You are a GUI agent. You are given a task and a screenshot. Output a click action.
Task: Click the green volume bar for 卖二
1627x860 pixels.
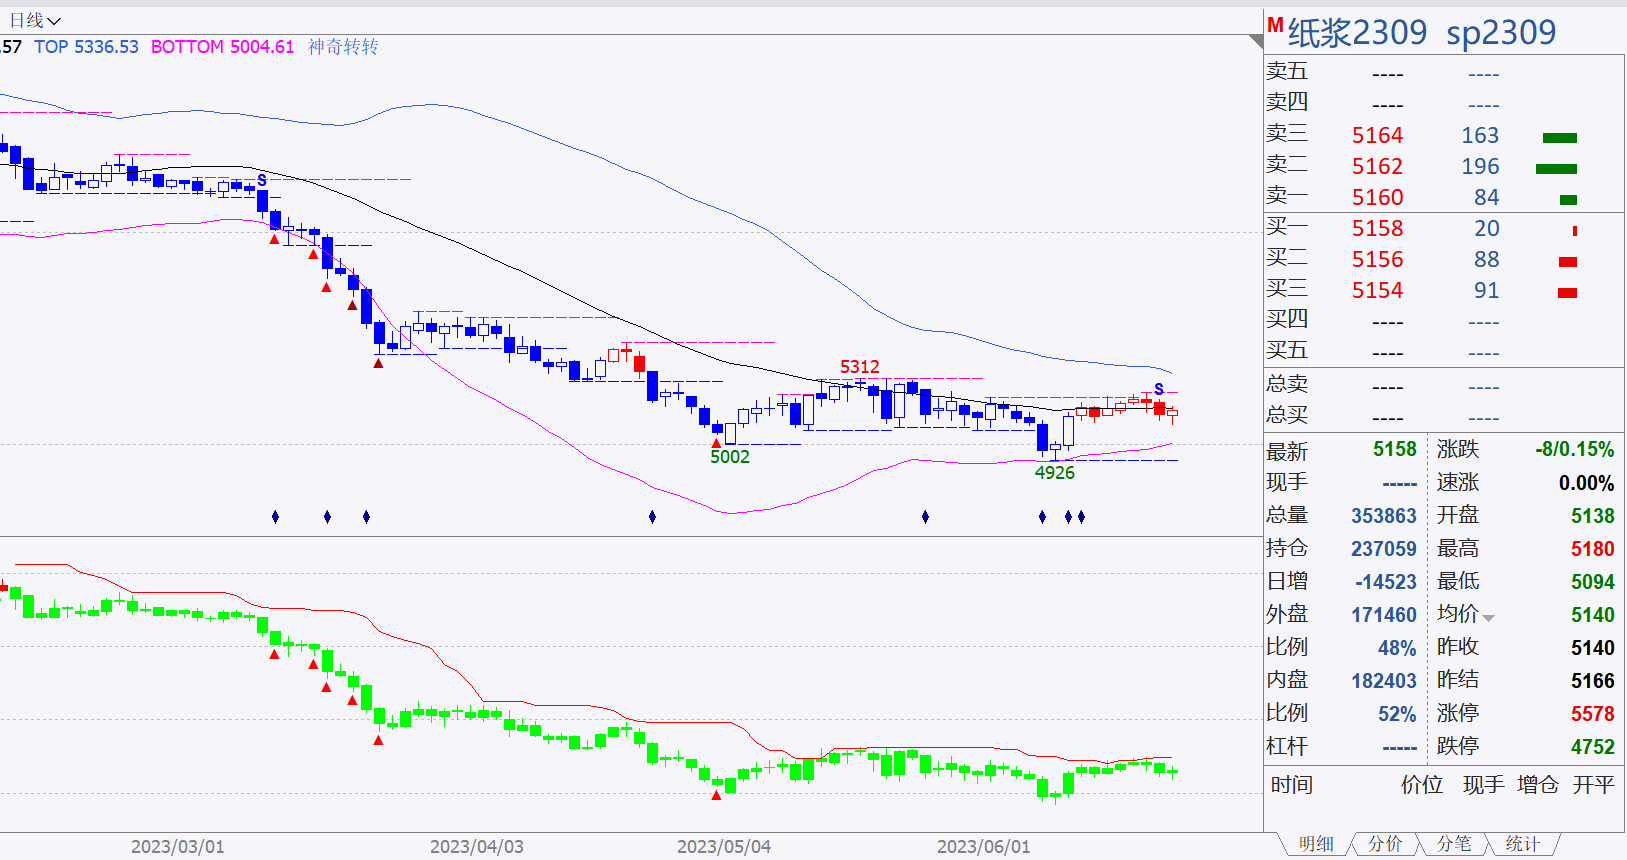coord(1556,169)
